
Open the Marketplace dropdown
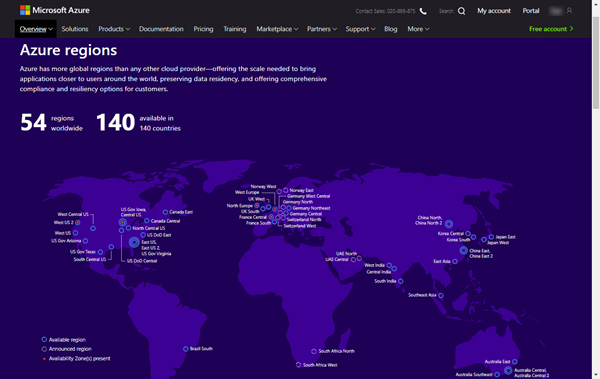[x=277, y=29]
